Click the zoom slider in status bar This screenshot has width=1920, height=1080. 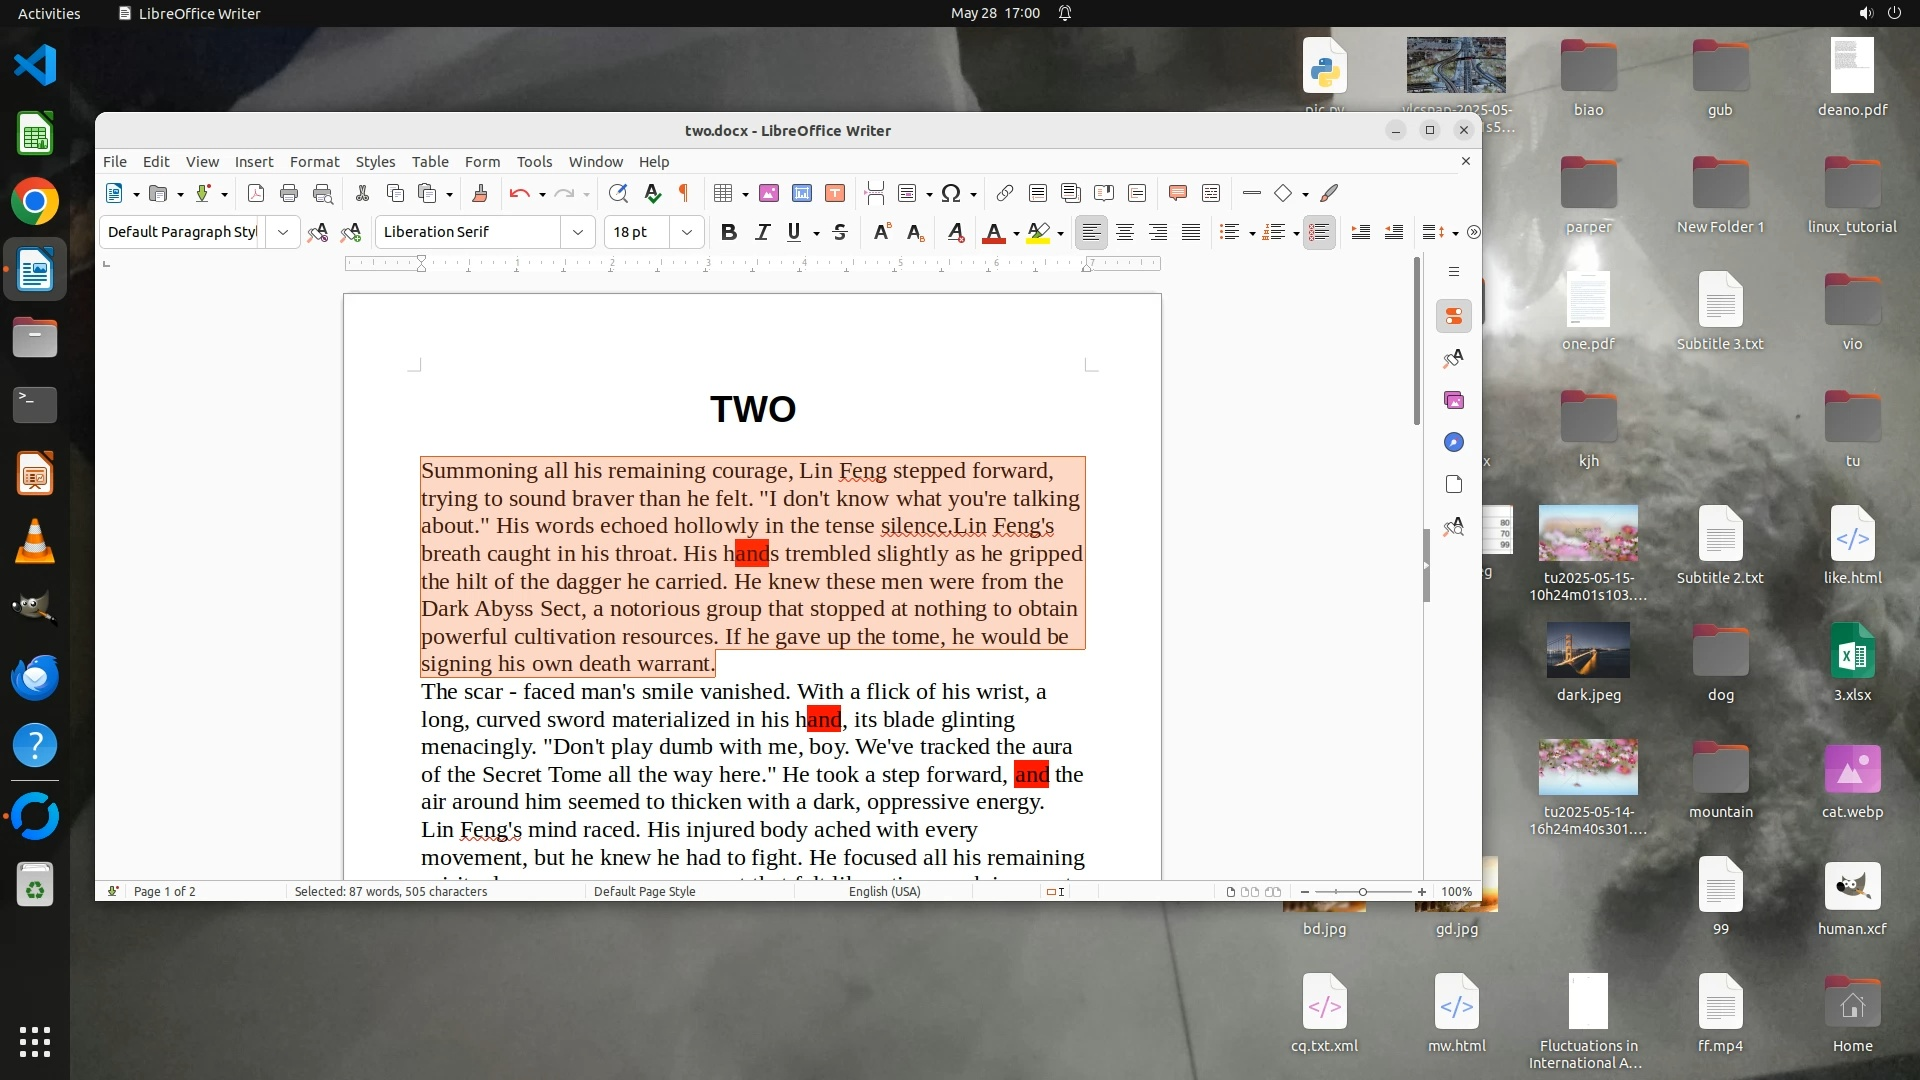coord(1362,891)
